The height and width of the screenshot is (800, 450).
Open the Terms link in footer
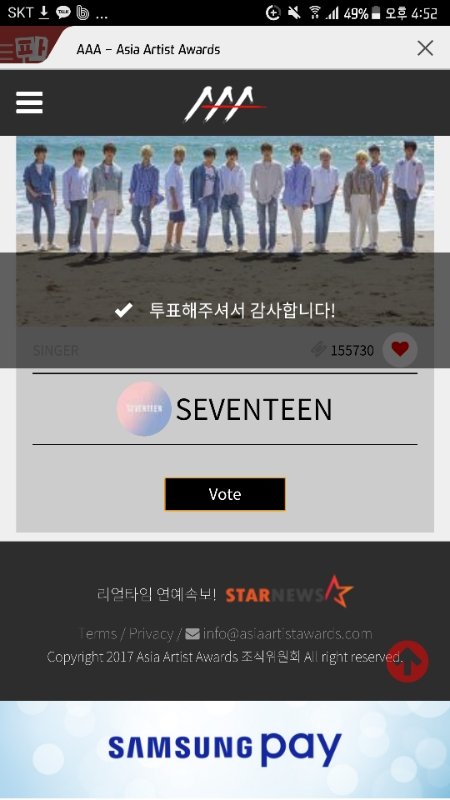(x=98, y=634)
